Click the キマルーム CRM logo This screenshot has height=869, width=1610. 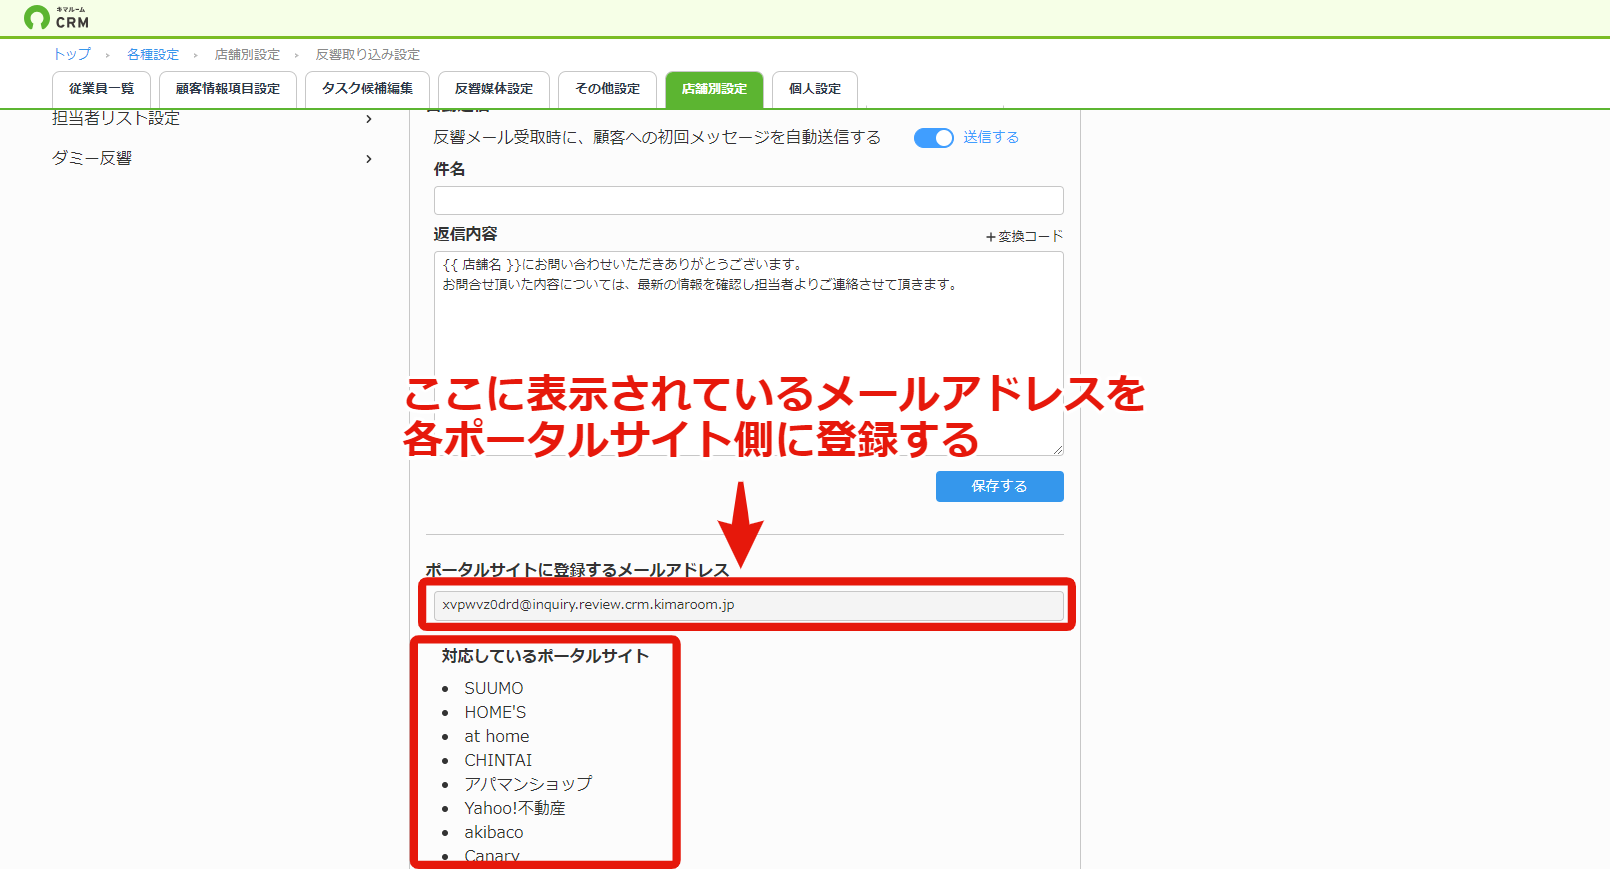(x=56, y=17)
